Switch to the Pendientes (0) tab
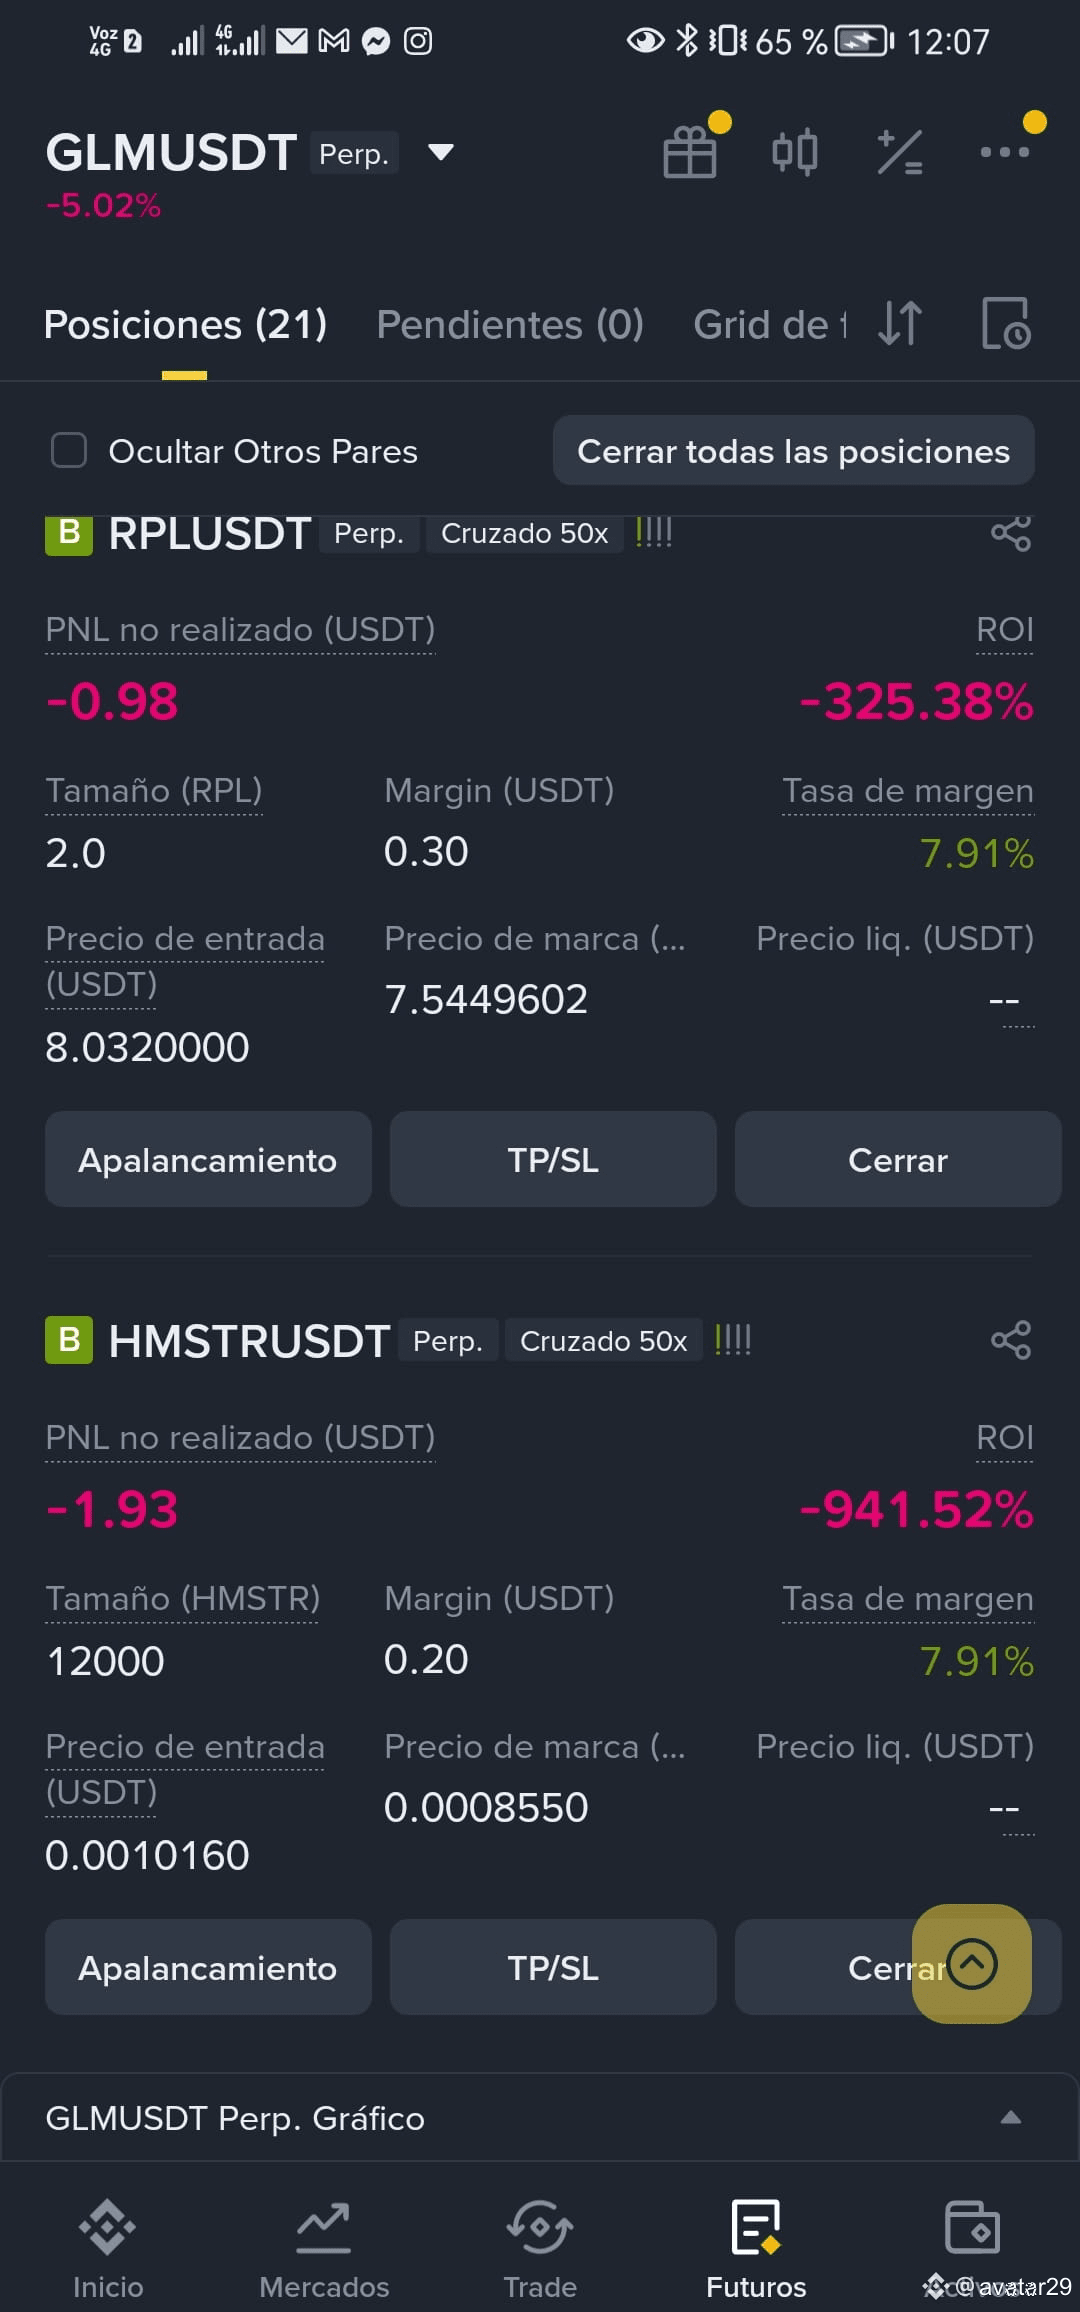This screenshot has width=1080, height=2312. pyautogui.click(x=510, y=325)
